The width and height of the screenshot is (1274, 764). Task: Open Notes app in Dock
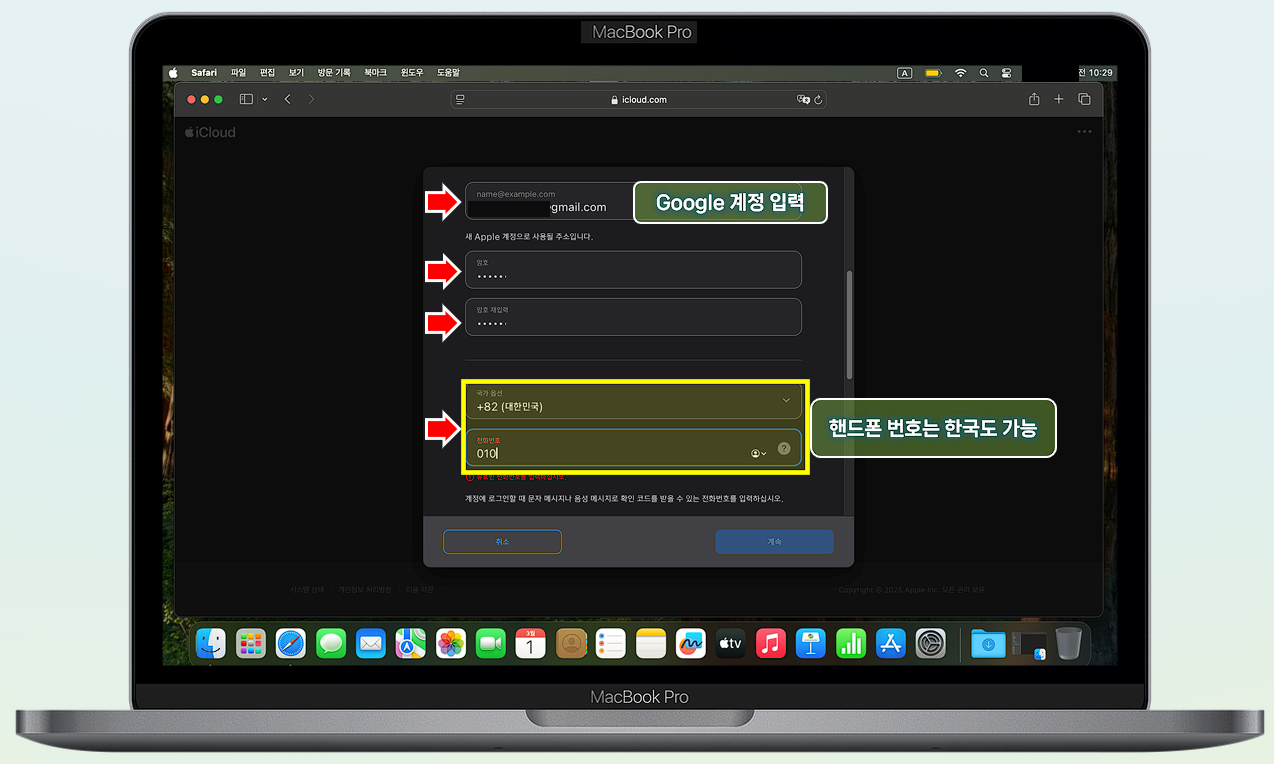coord(651,643)
